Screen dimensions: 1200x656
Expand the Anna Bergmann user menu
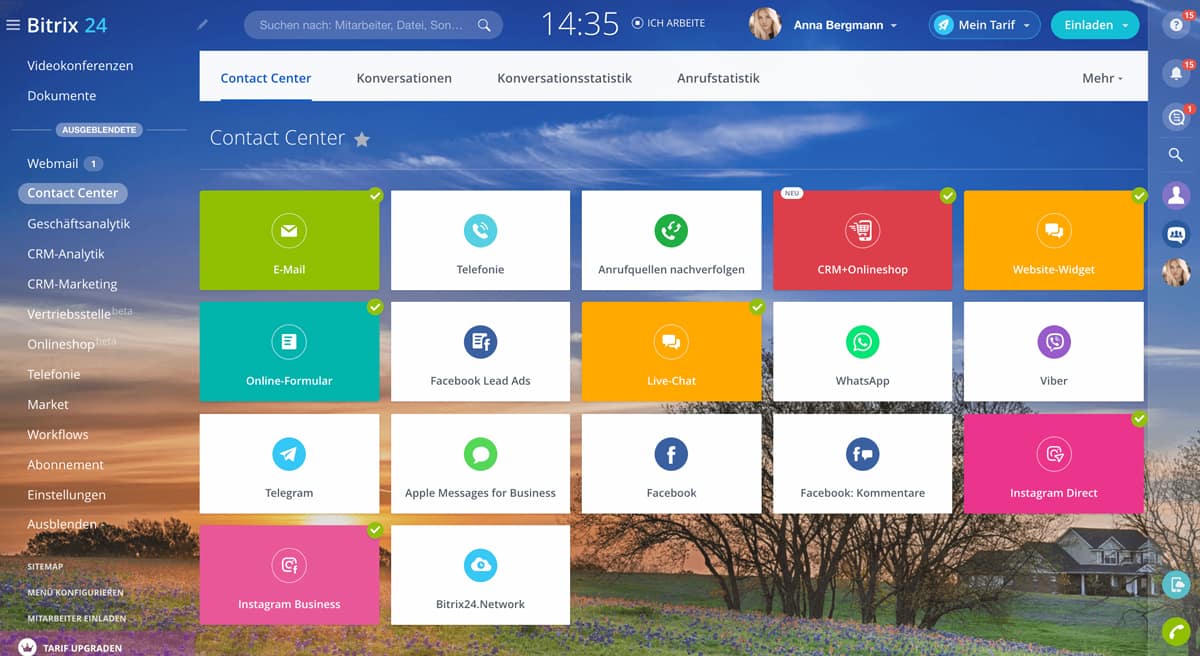[x=845, y=25]
